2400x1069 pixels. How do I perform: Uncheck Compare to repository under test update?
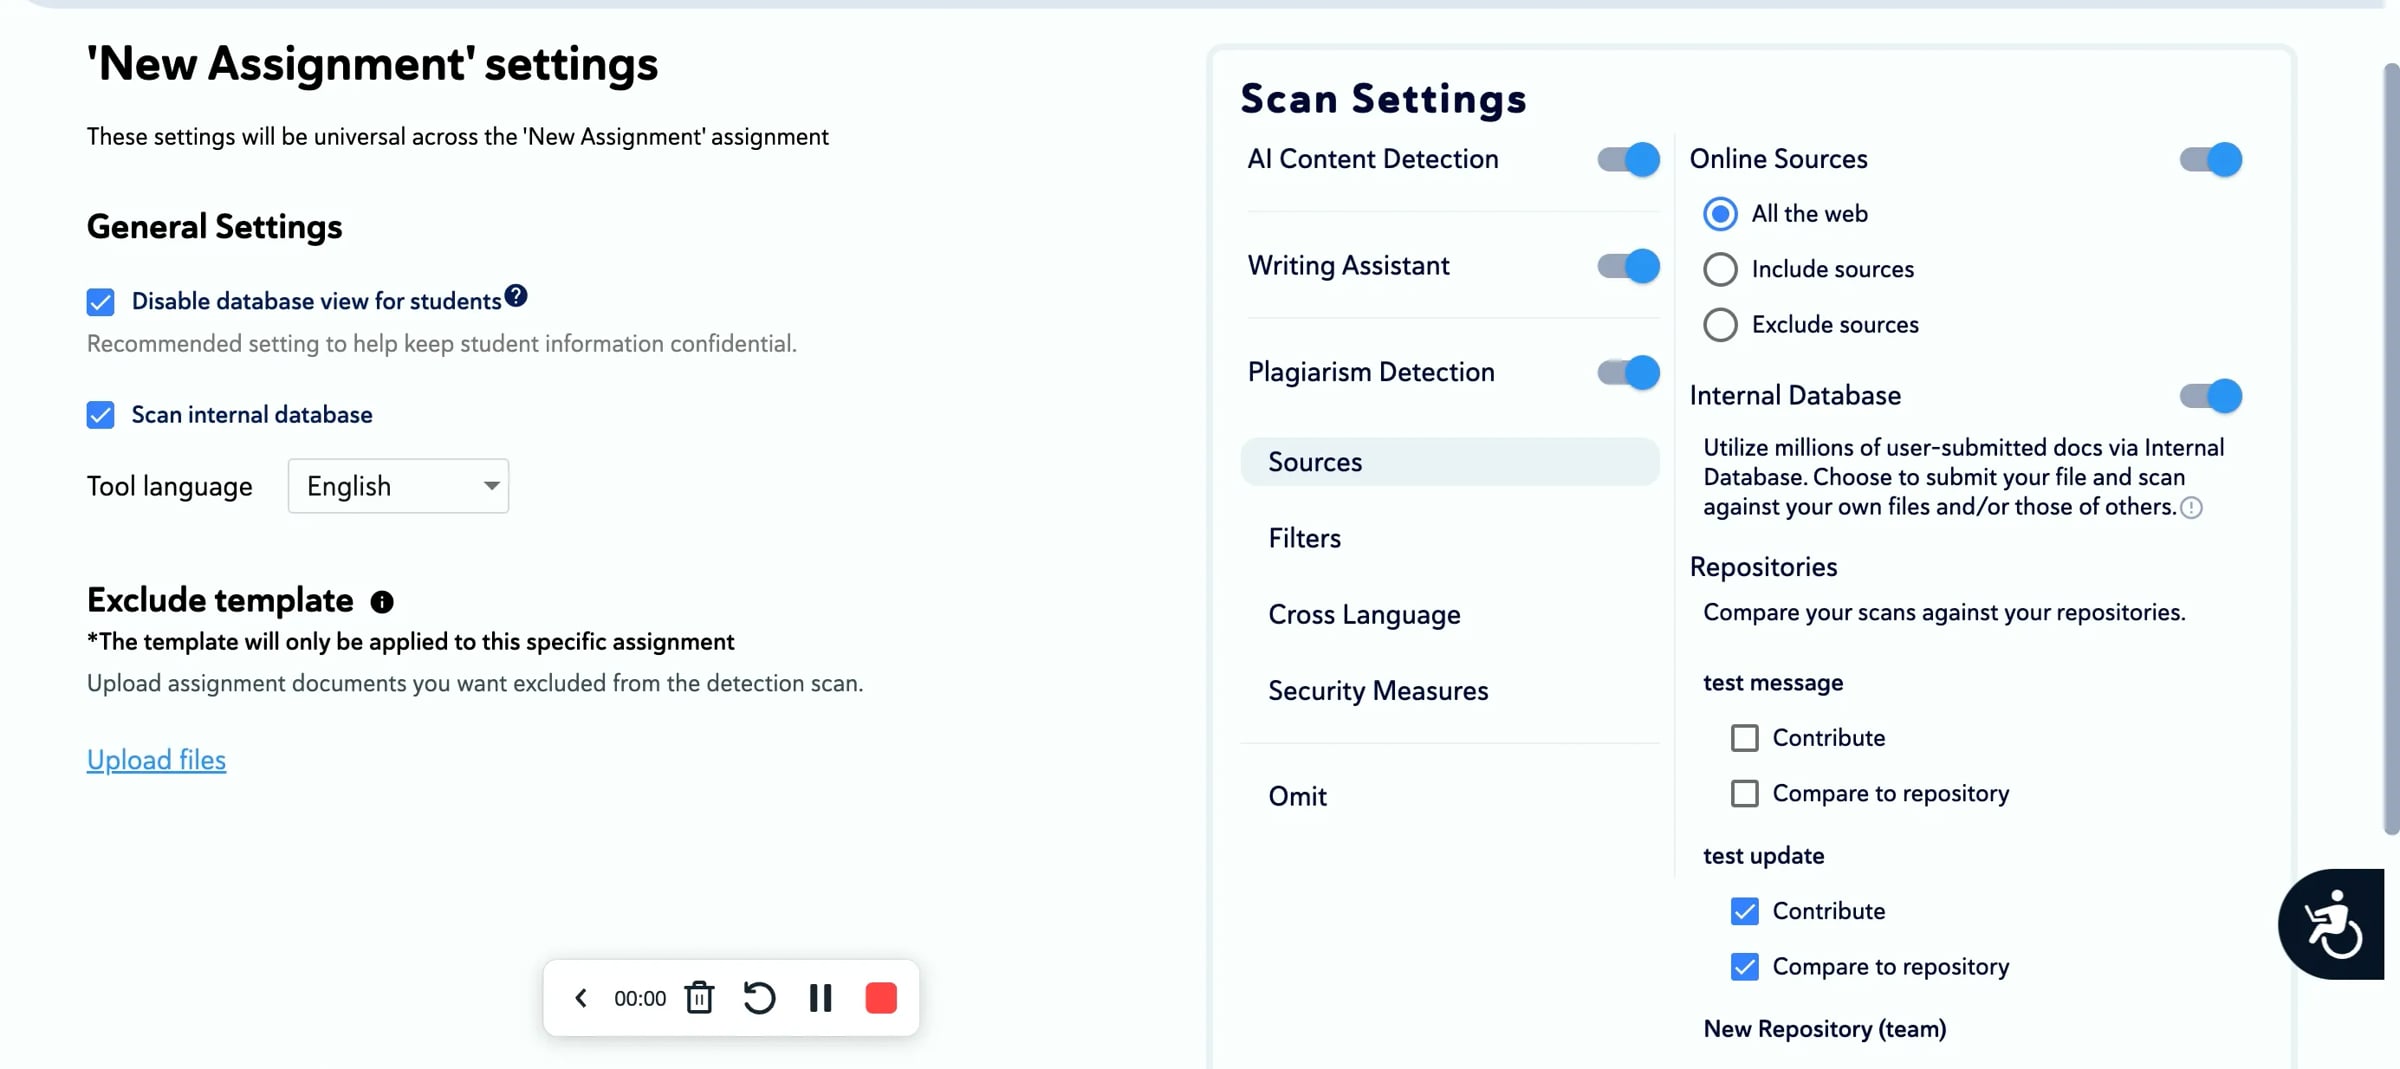coord(1745,967)
